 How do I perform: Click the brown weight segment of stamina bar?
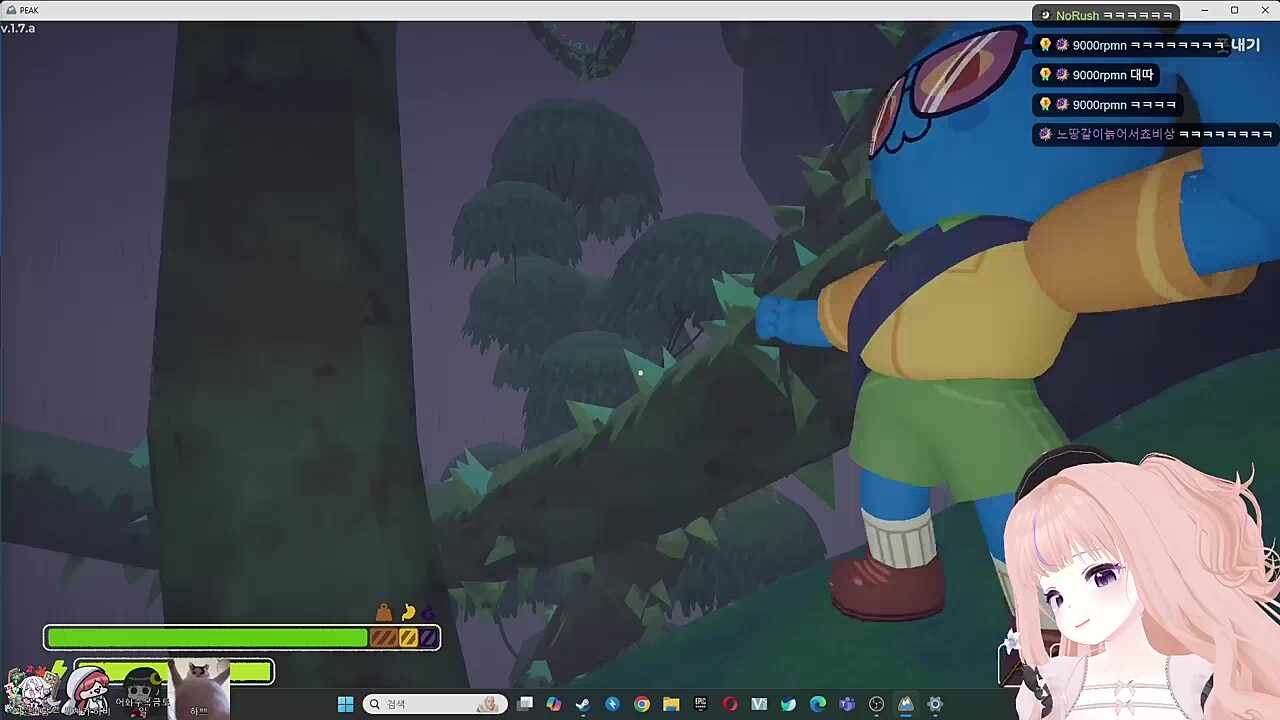[384, 638]
